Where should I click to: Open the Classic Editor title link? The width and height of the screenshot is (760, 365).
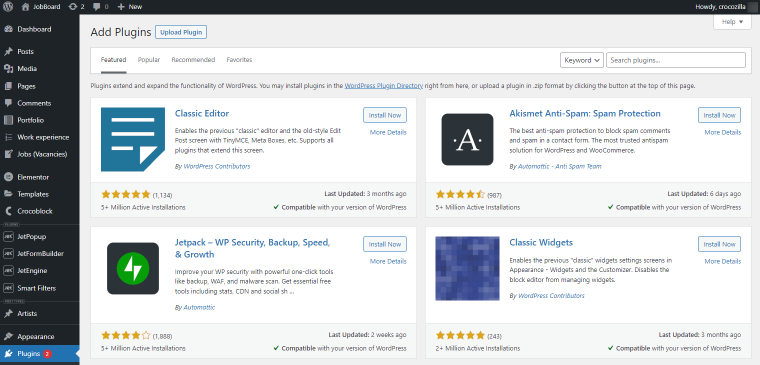tap(202, 114)
